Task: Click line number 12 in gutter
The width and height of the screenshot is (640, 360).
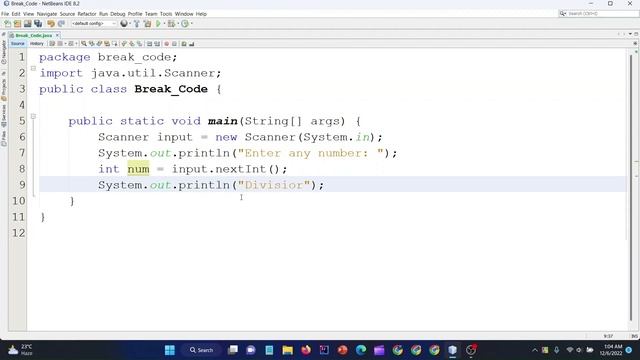Action: [x=18, y=233]
